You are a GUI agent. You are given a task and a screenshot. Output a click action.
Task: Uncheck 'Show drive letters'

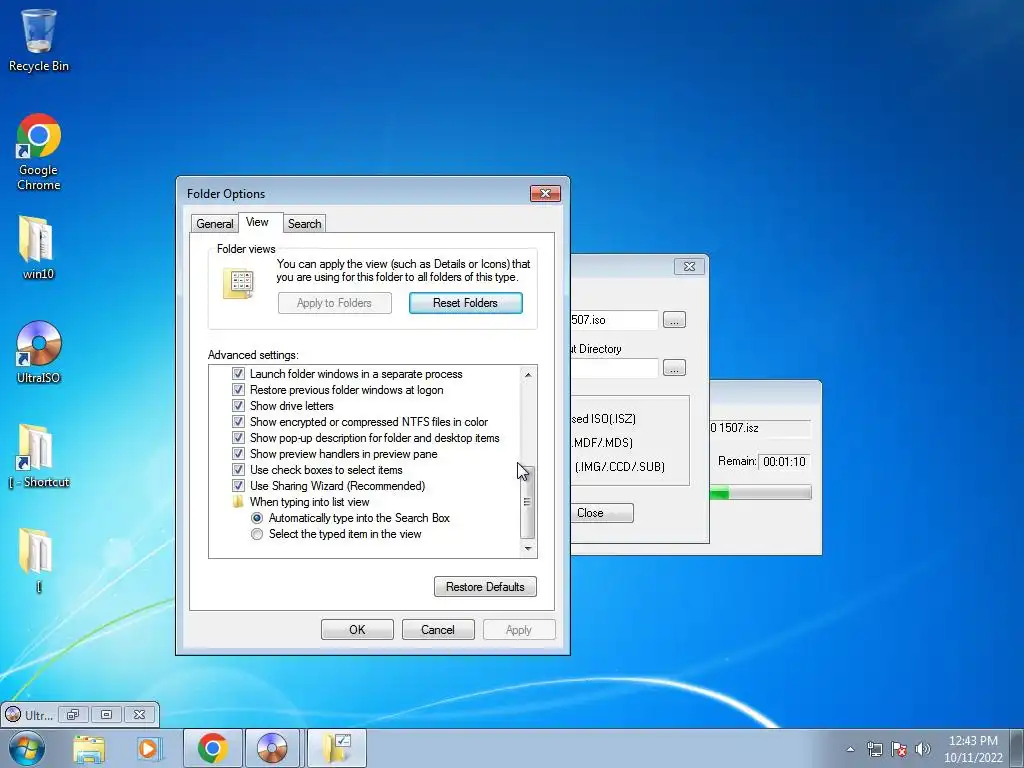(238, 406)
